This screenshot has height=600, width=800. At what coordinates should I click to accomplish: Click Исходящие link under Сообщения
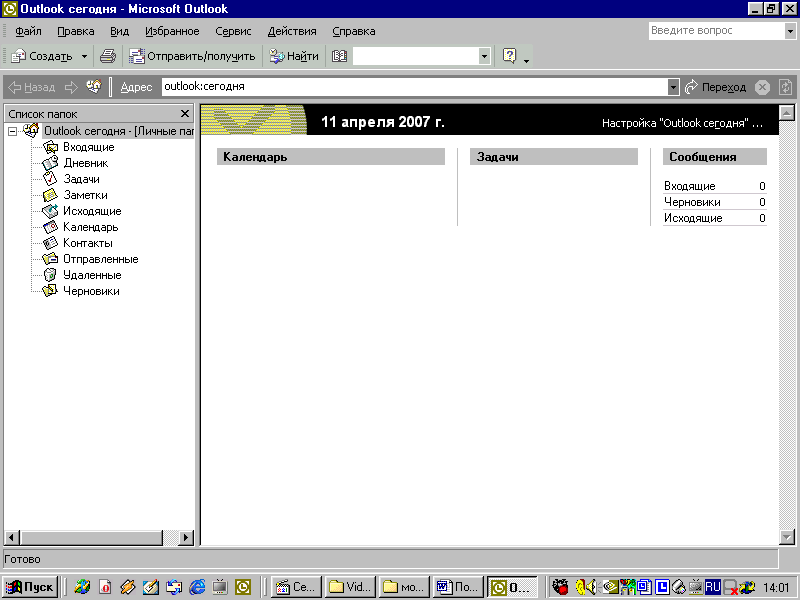coord(693,218)
